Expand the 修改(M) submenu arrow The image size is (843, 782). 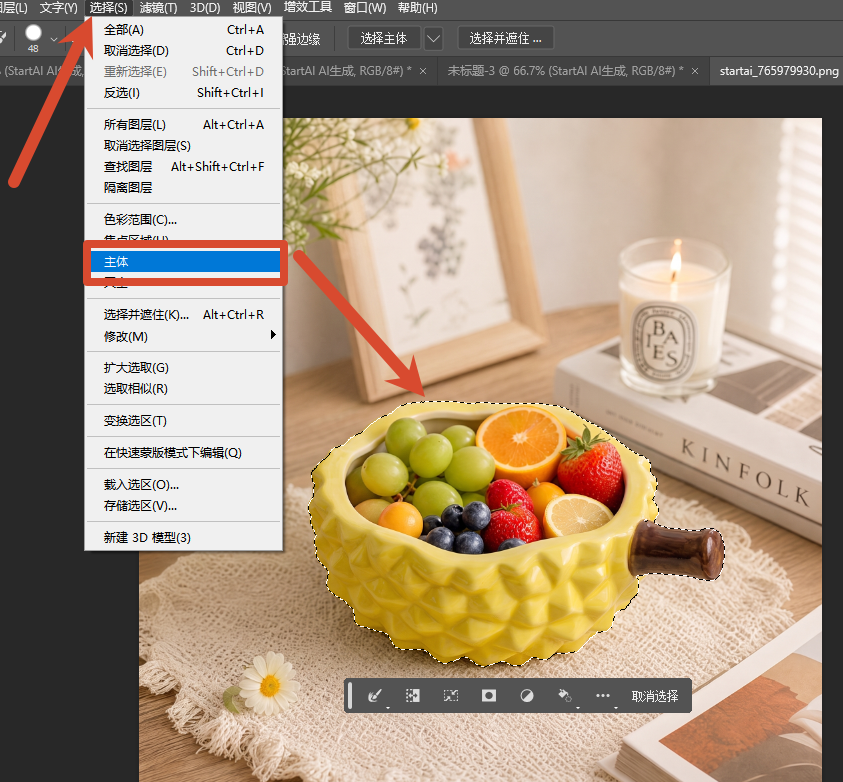(x=273, y=335)
